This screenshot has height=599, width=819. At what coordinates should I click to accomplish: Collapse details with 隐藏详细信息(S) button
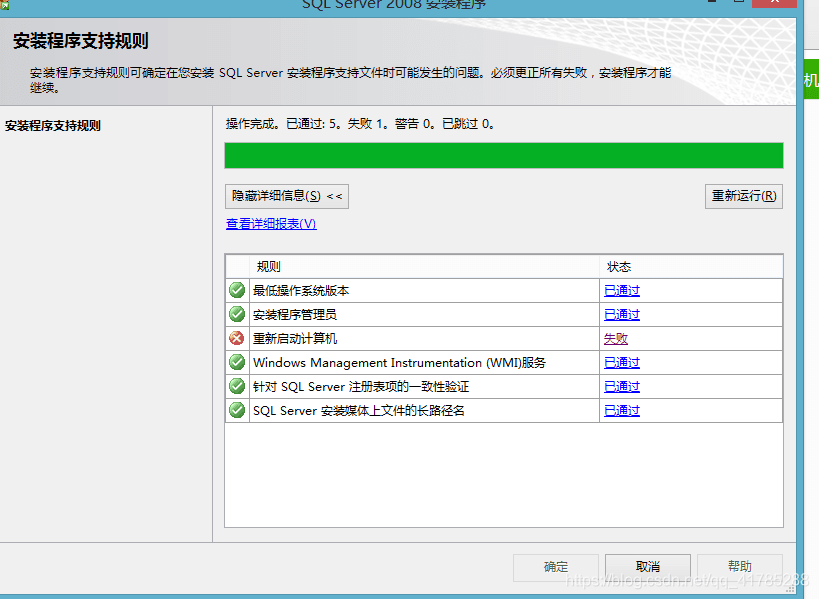tap(287, 196)
